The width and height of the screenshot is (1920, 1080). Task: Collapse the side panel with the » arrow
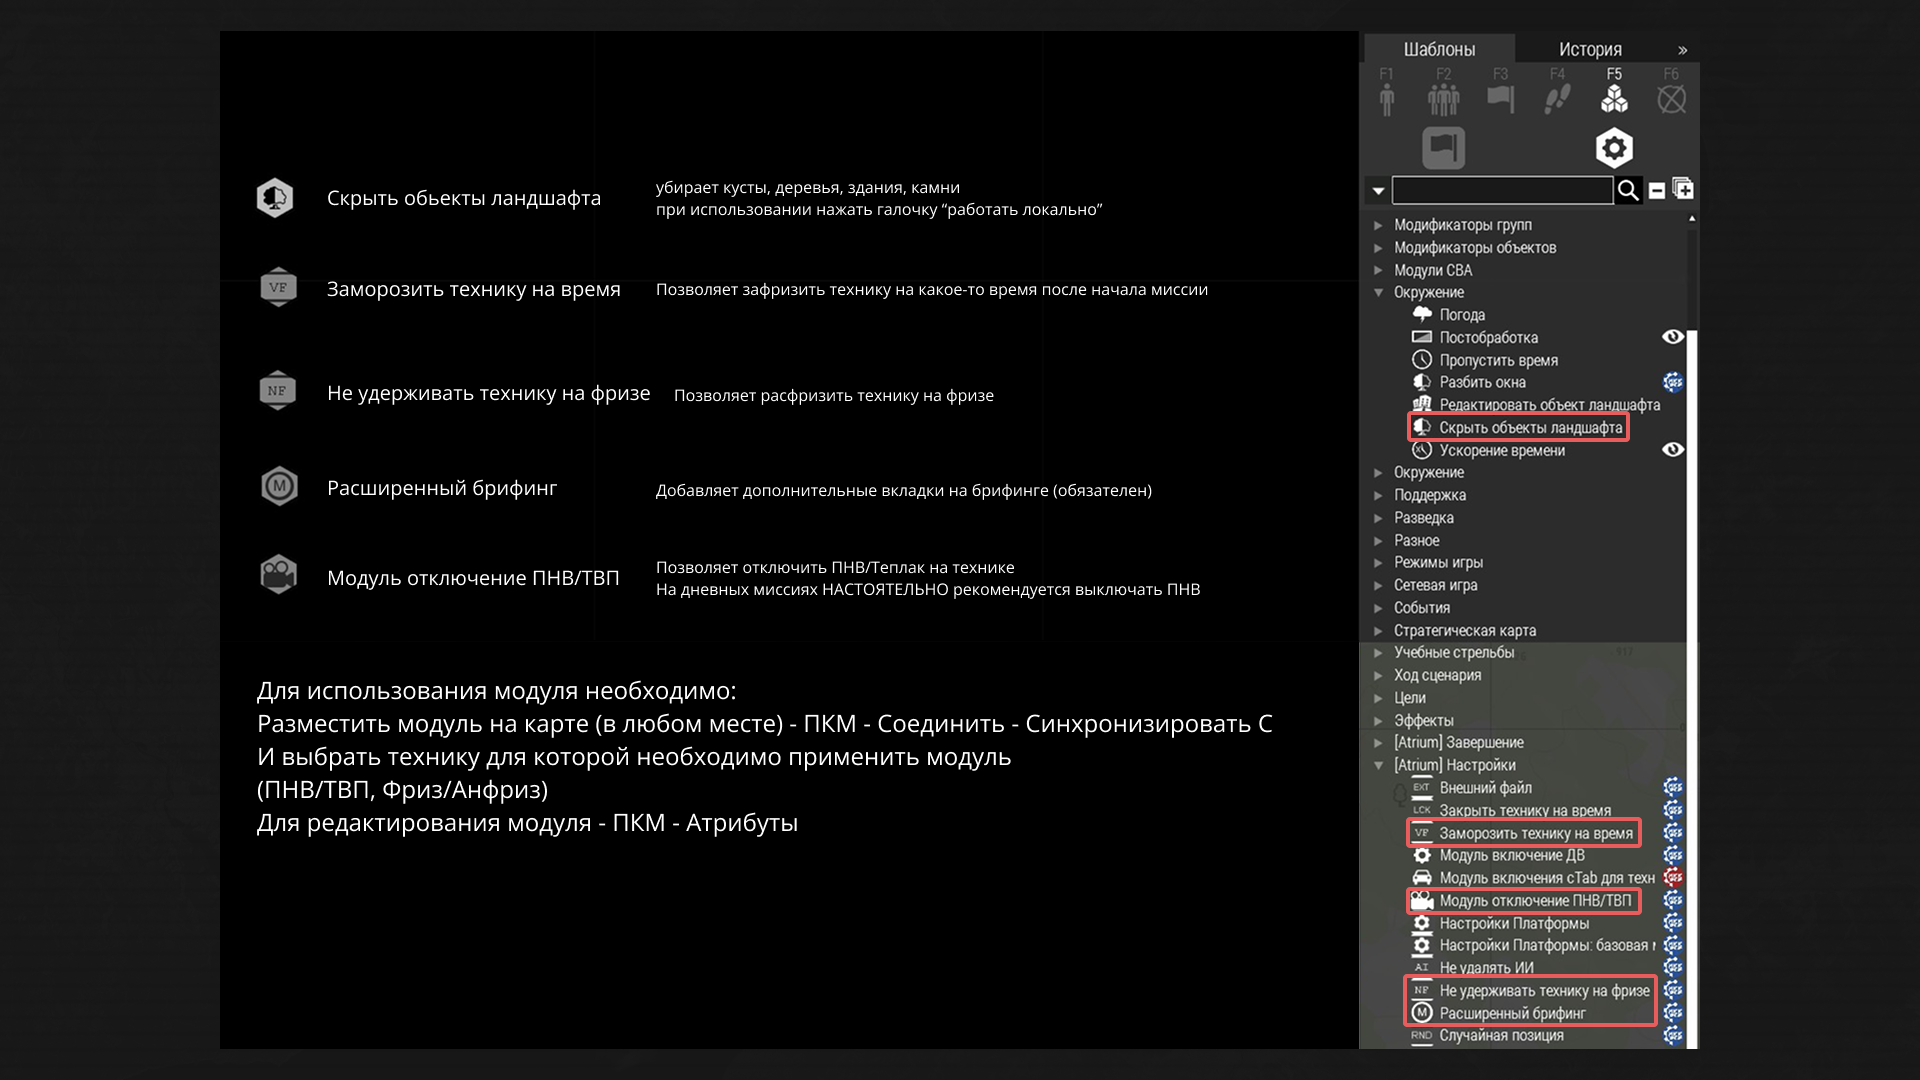click(x=1682, y=50)
